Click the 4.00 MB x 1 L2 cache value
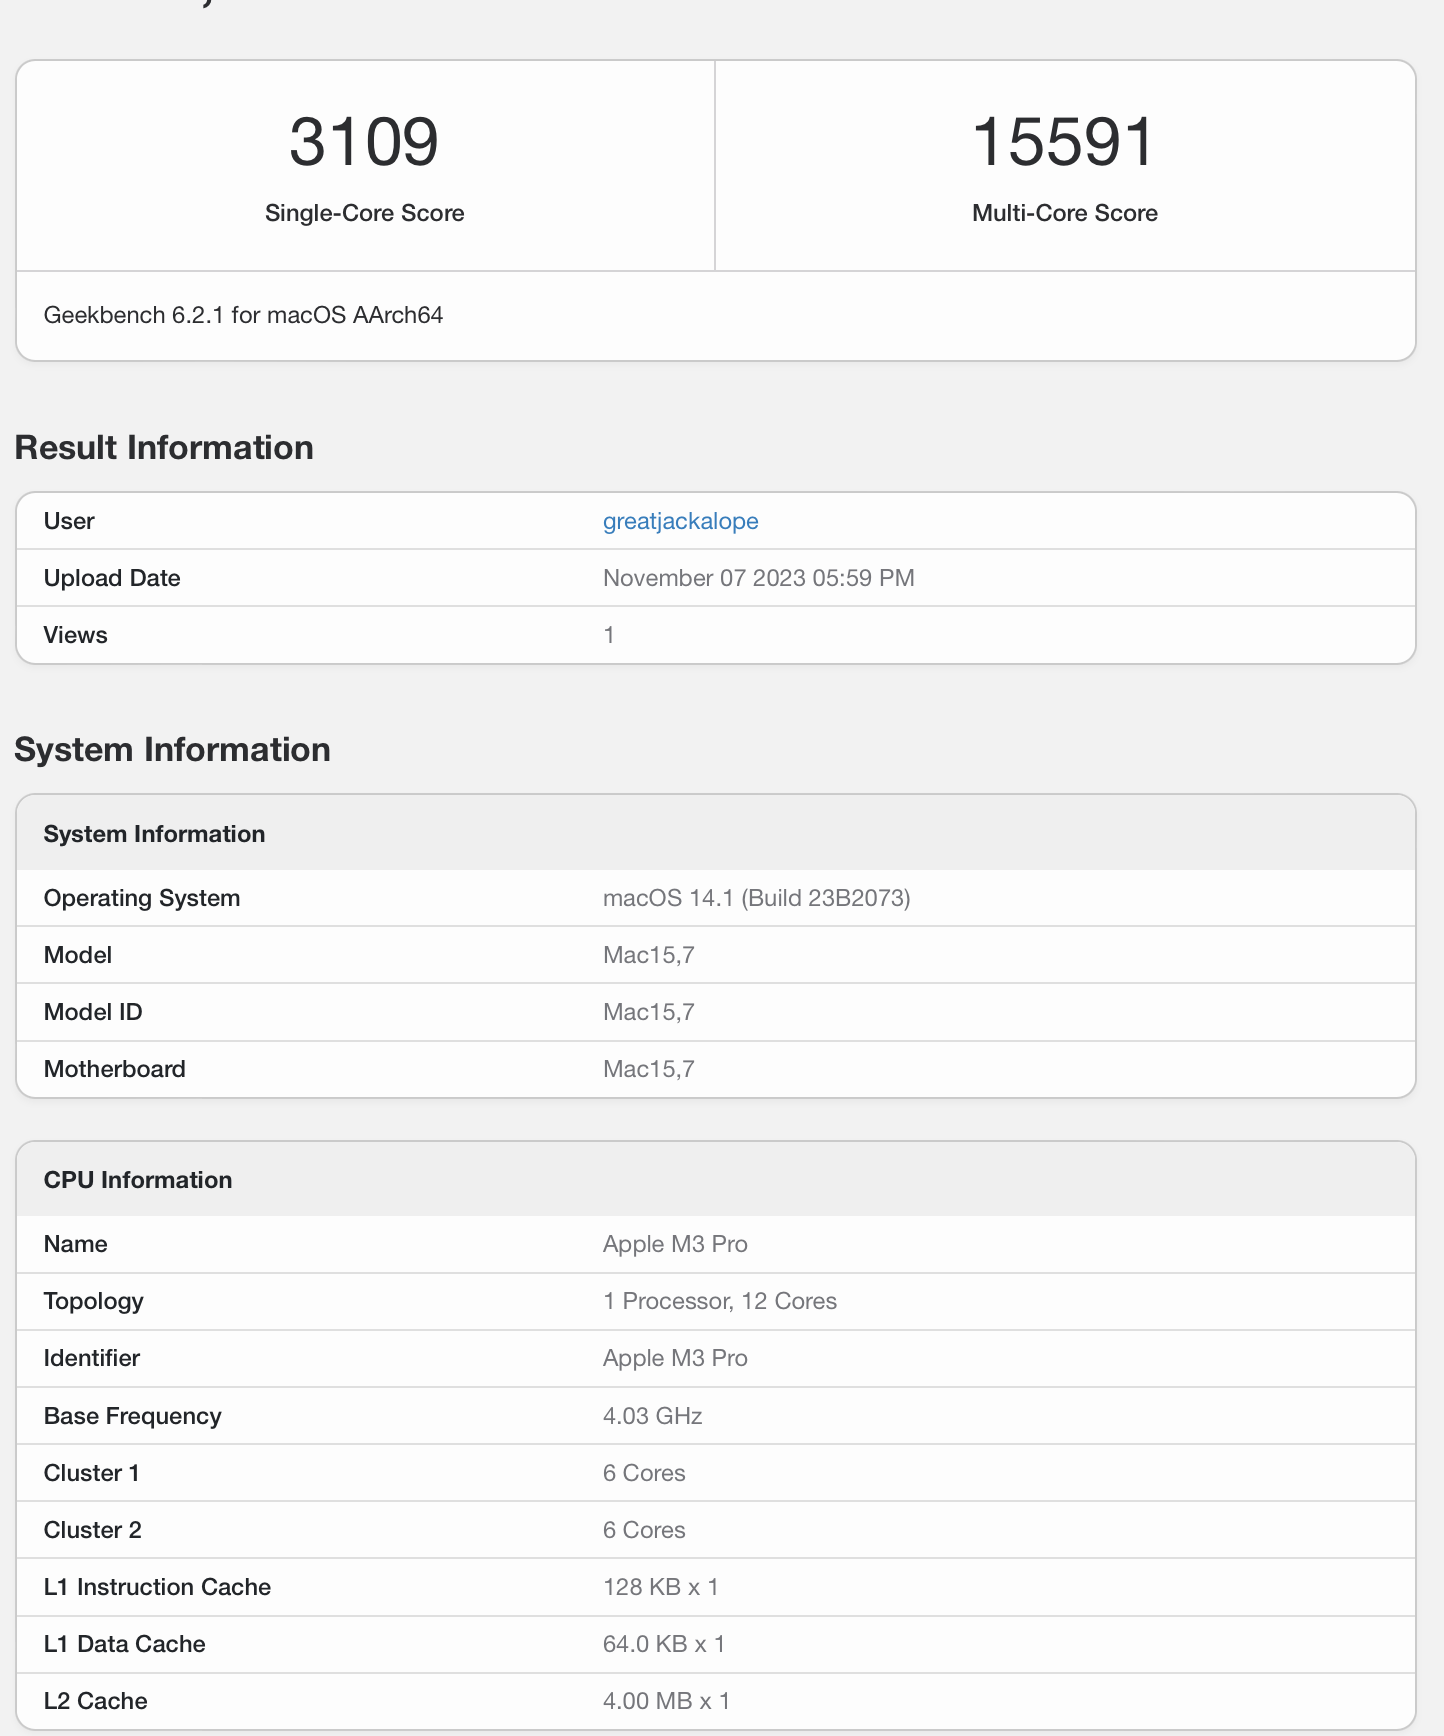1444x1736 pixels. [666, 1701]
